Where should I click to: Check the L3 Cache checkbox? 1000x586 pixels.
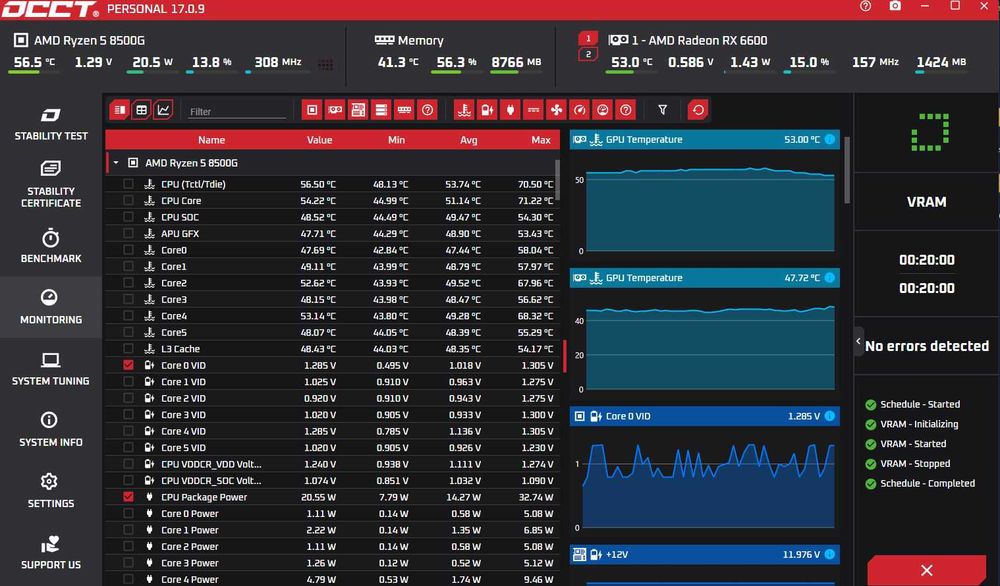[x=128, y=349]
